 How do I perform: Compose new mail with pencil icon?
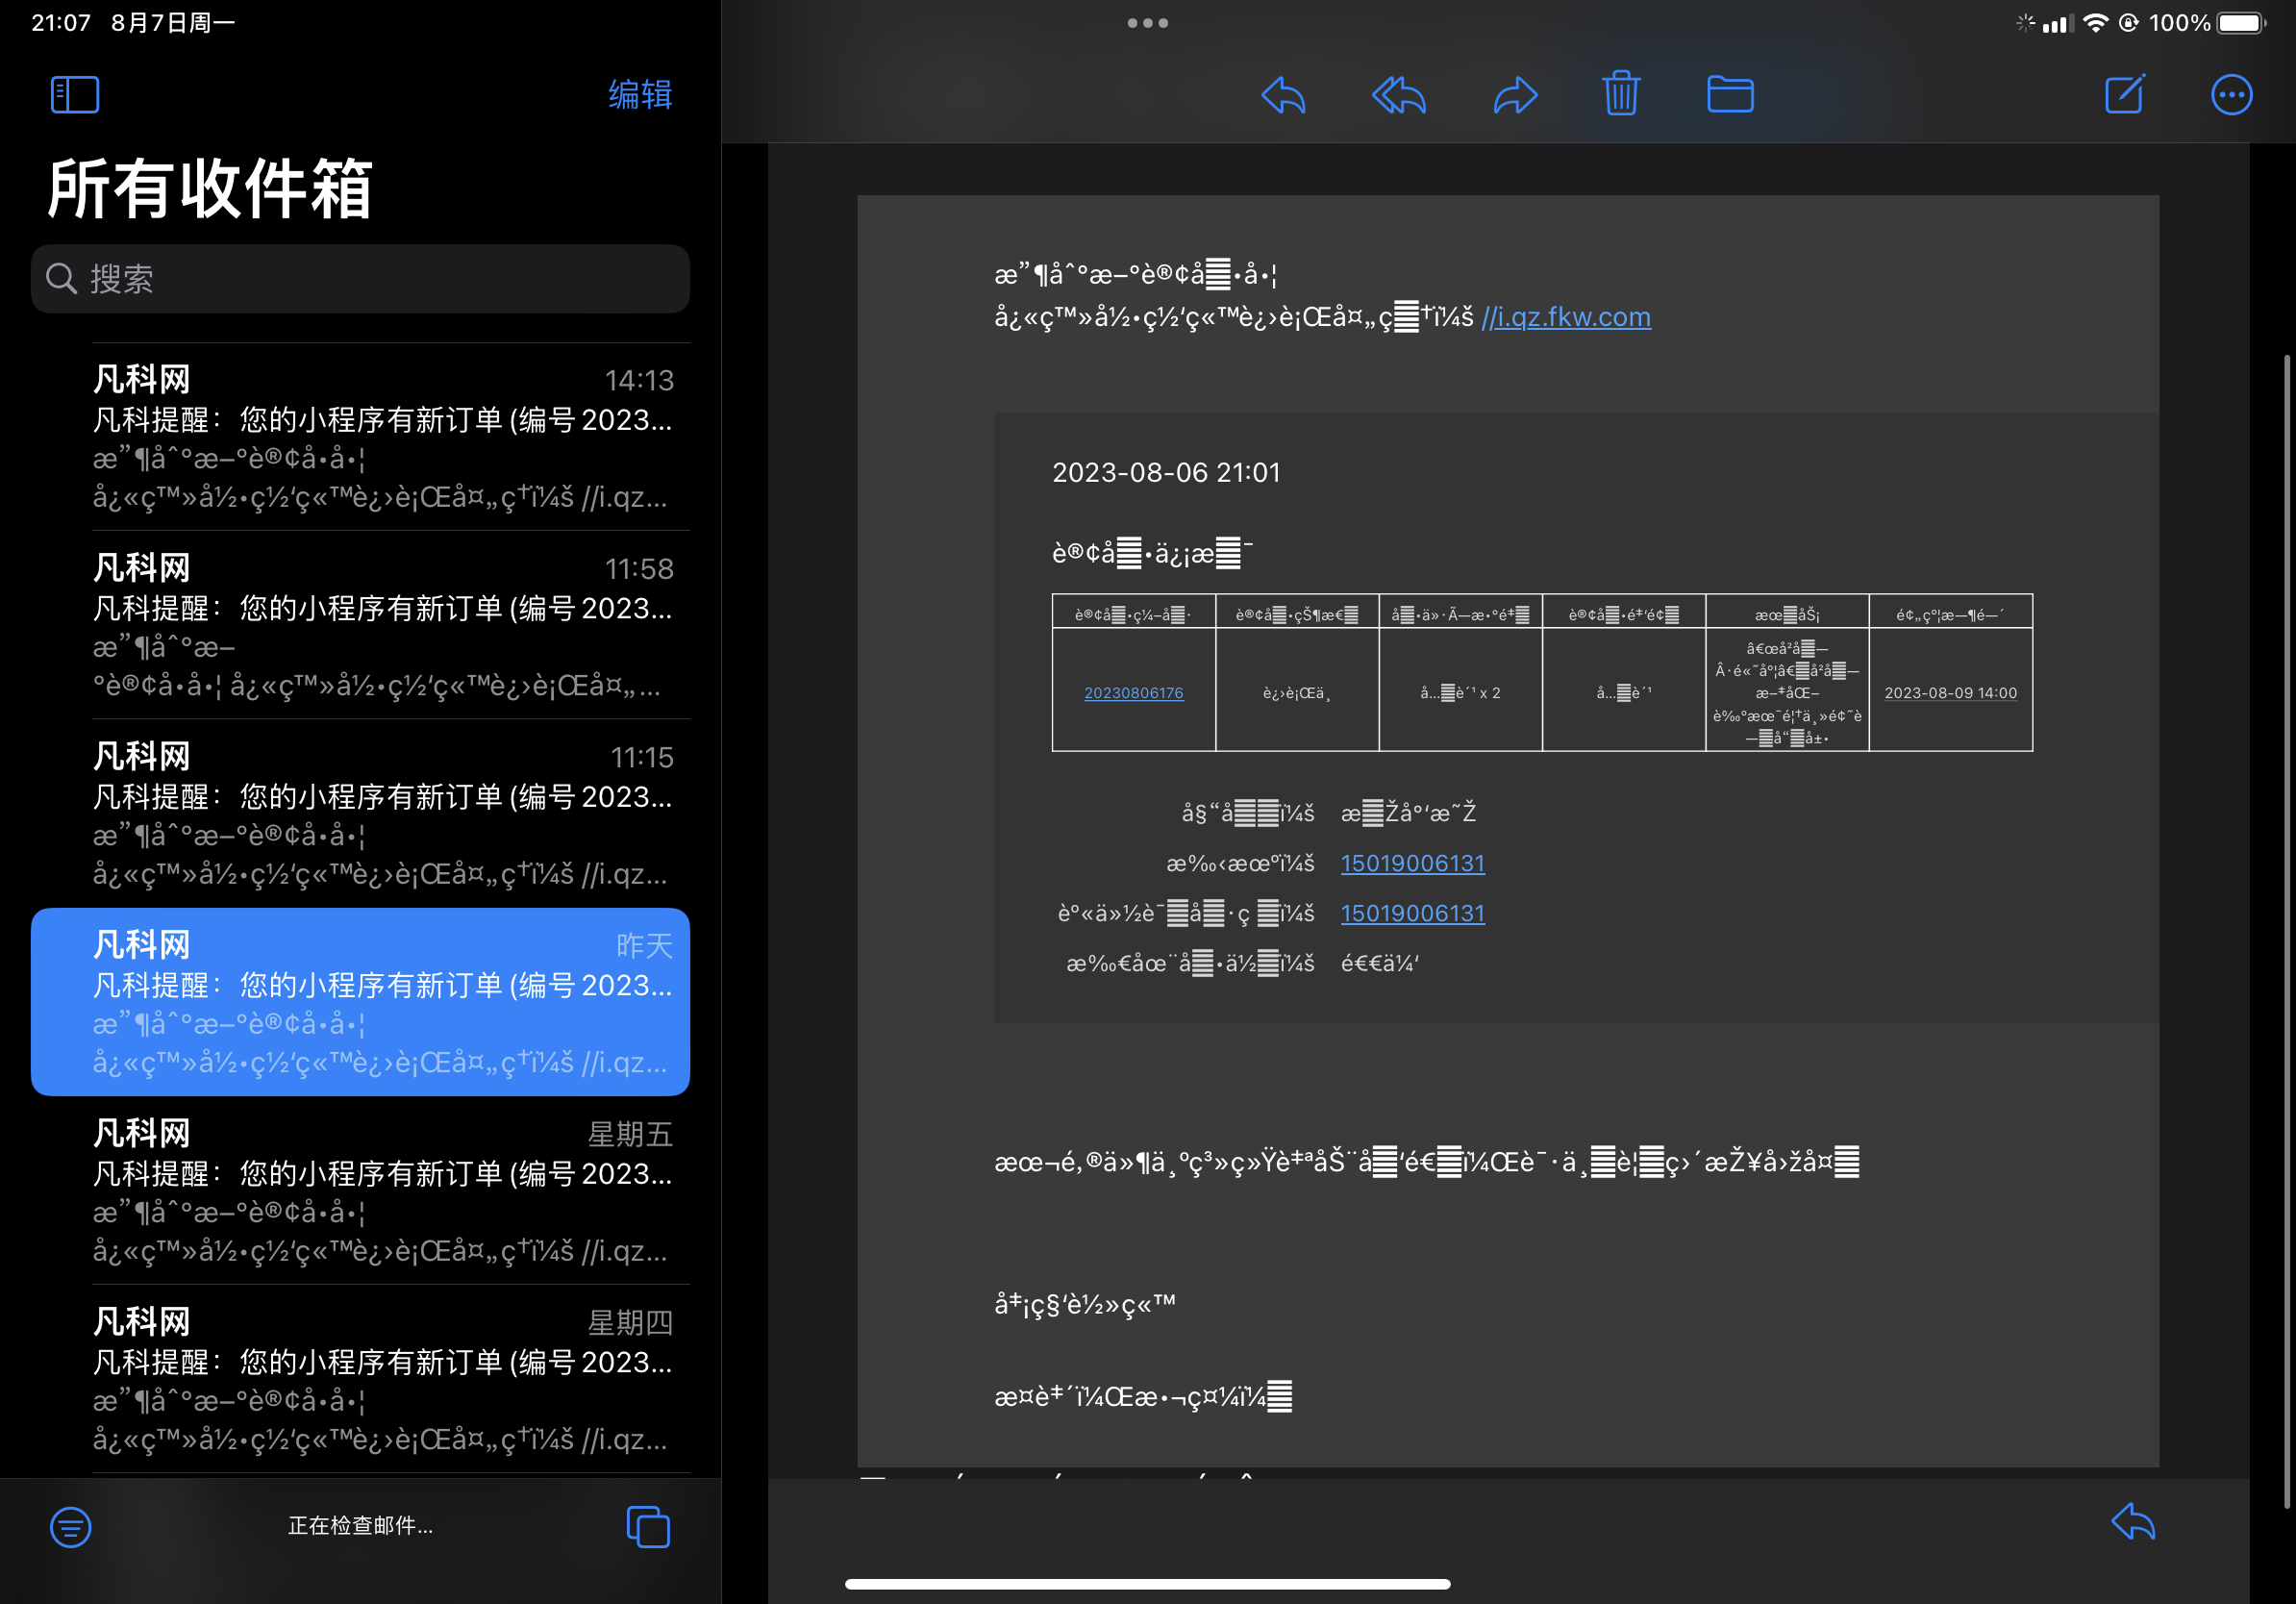2124,95
